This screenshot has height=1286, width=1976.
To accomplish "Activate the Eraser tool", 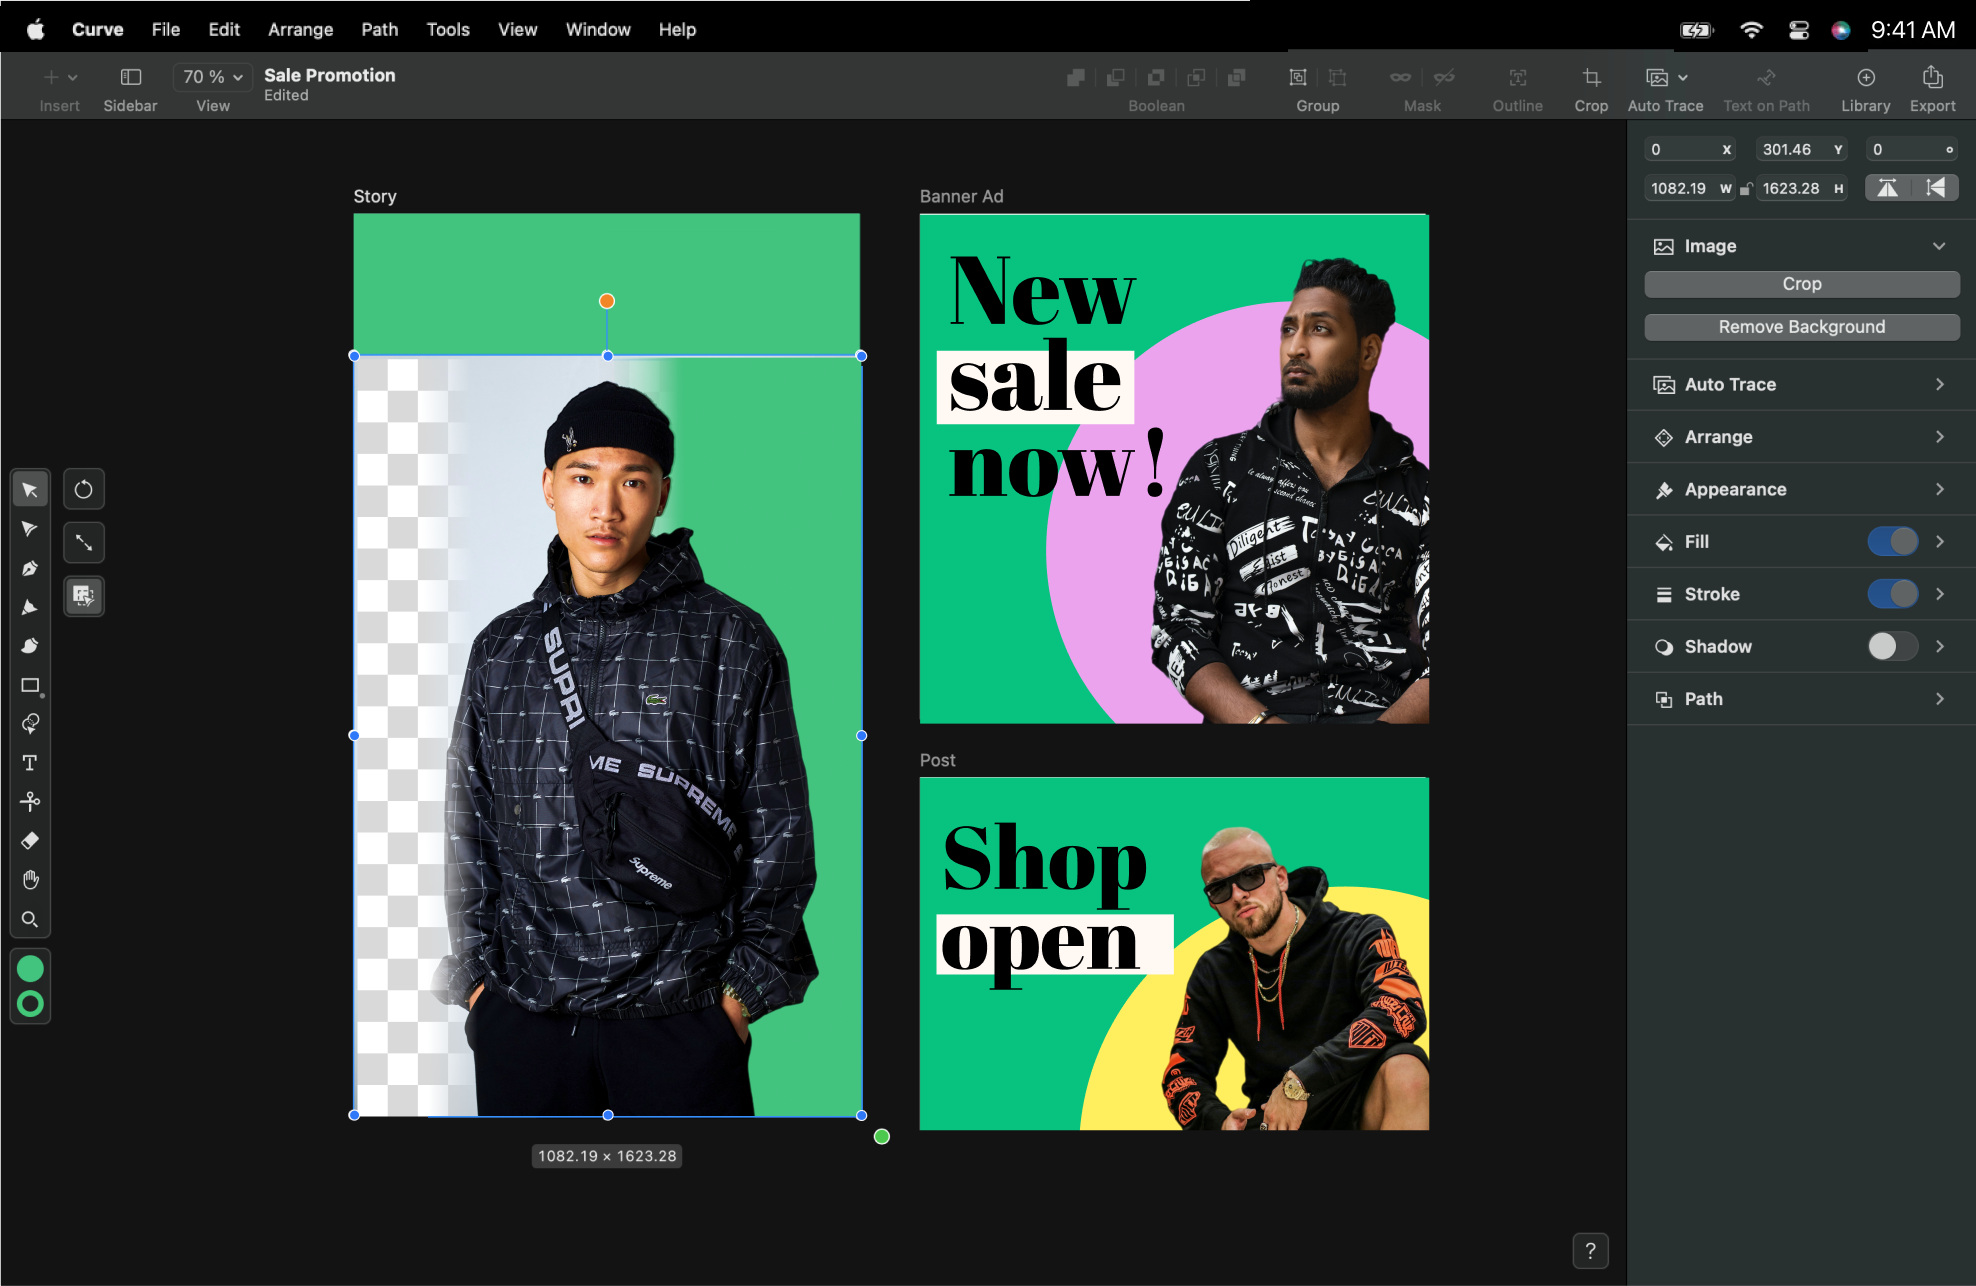I will [30, 841].
